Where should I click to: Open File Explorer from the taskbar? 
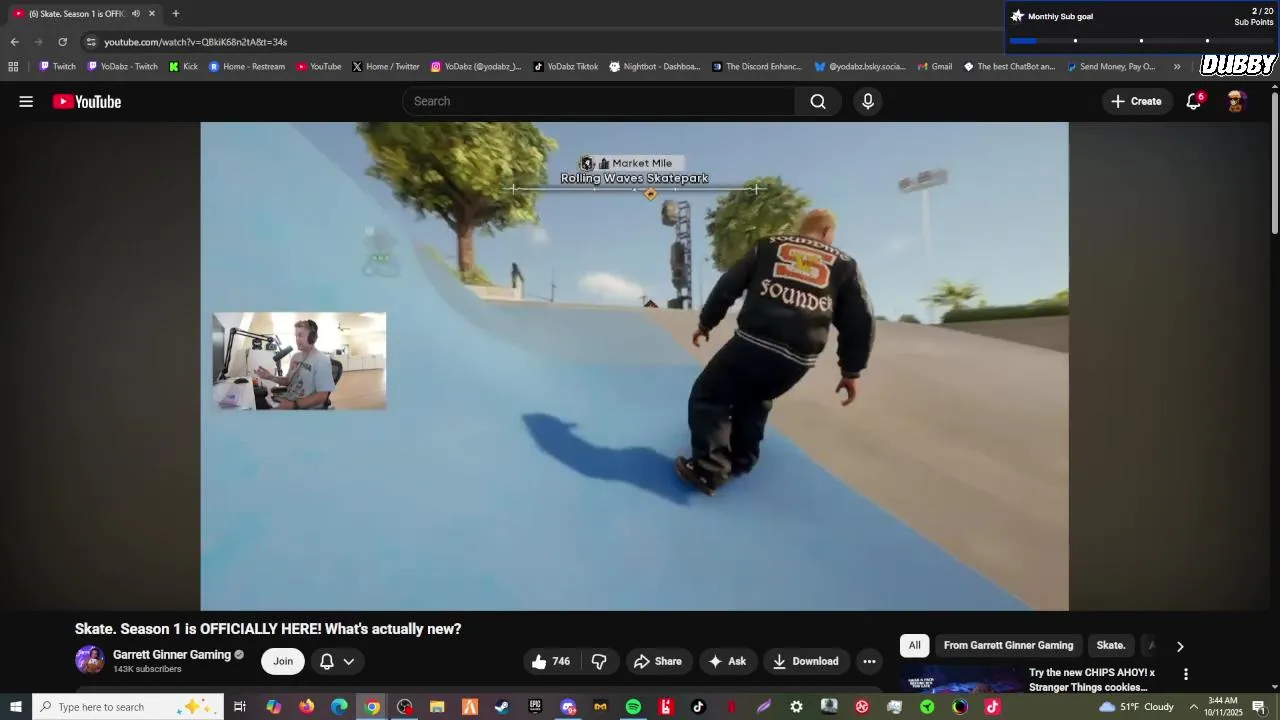point(437,707)
